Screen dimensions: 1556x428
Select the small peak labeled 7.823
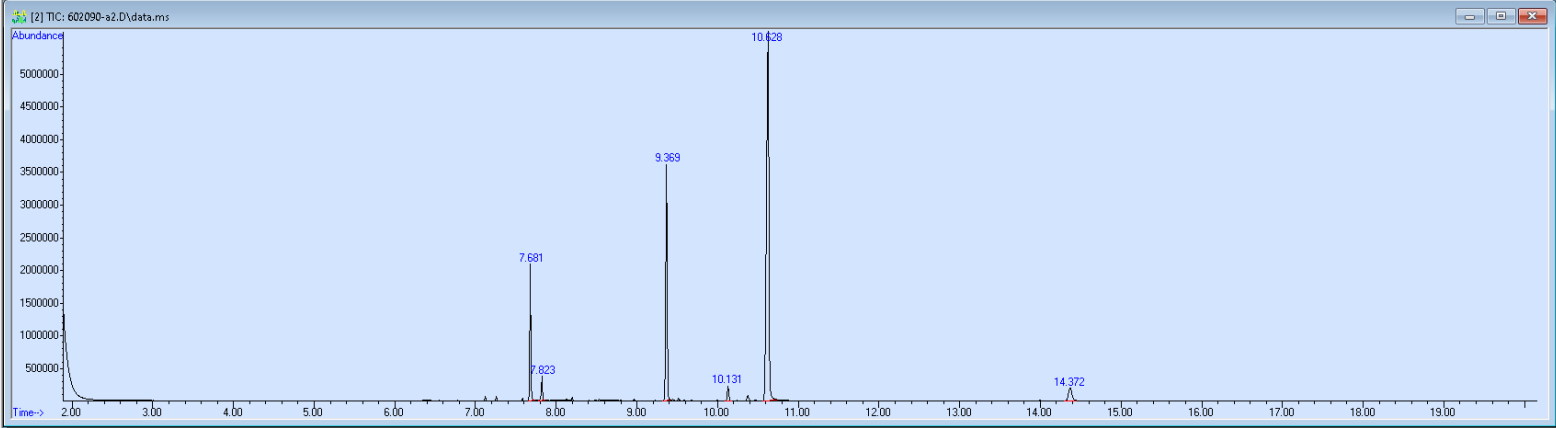tap(543, 370)
